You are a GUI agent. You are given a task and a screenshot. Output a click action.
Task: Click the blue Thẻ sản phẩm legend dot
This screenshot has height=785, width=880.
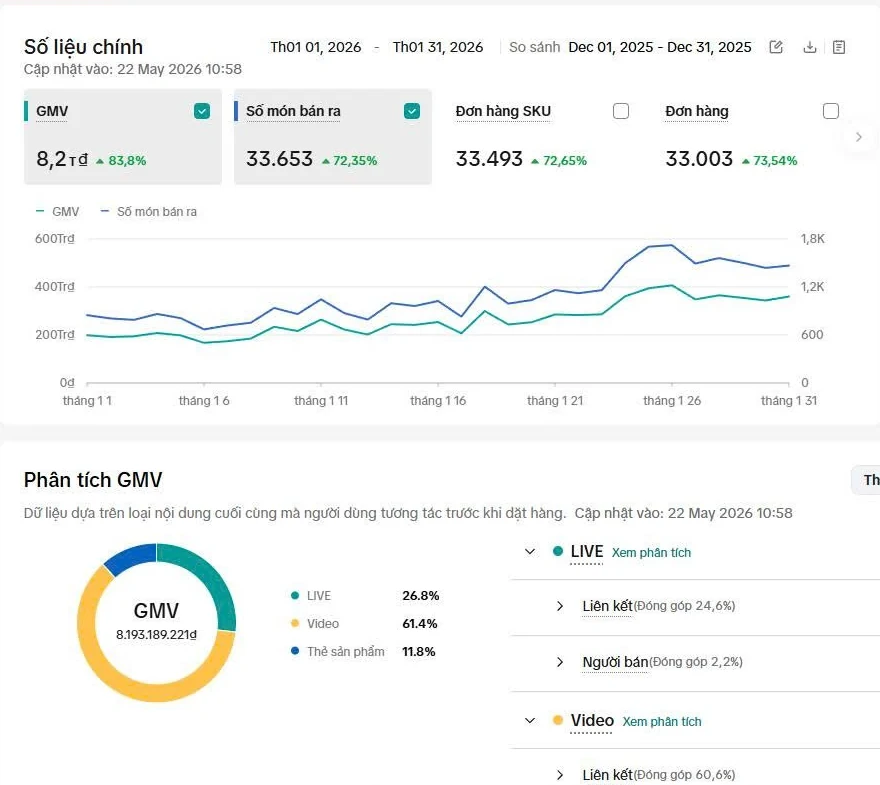pos(295,651)
